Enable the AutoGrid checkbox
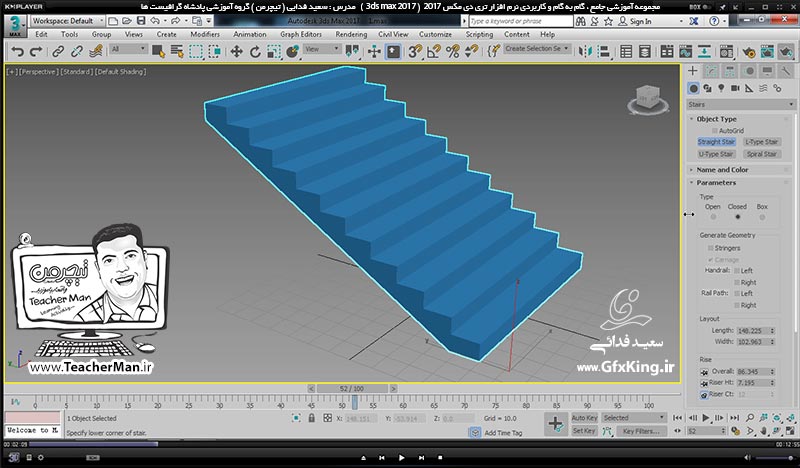 click(715, 131)
